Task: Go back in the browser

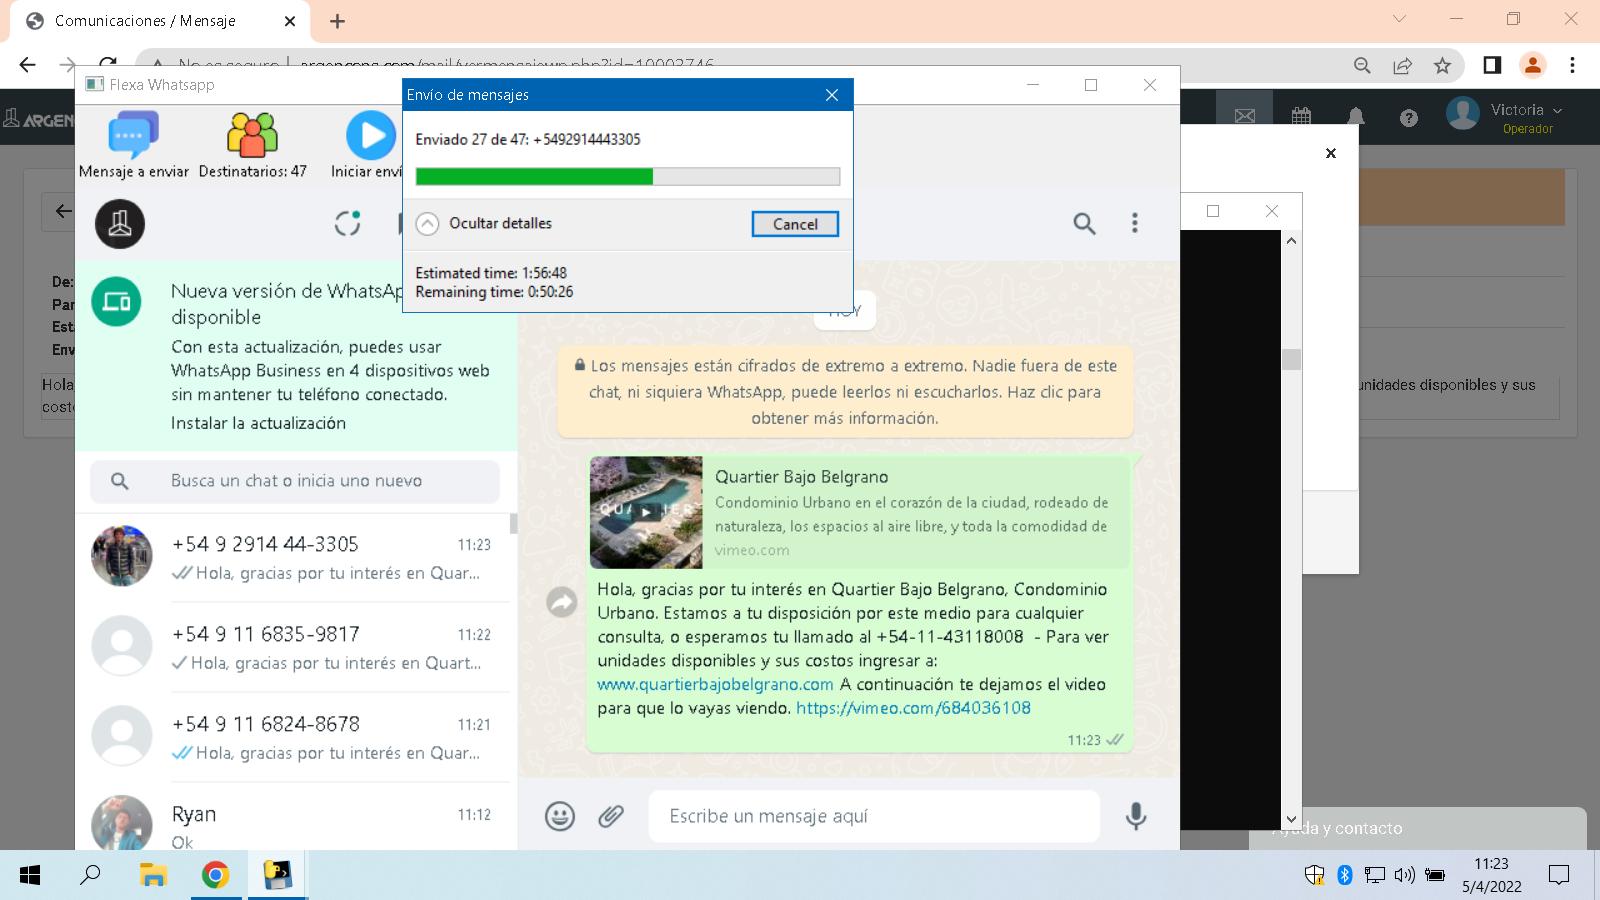Action: [27, 65]
